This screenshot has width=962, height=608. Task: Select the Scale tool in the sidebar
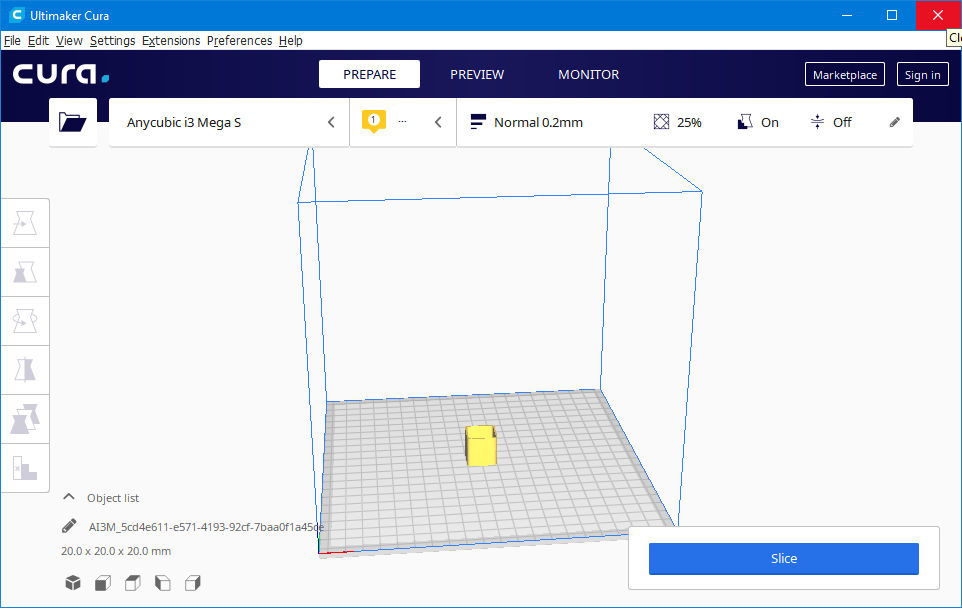pyautogui.click(x=25, y=272)
